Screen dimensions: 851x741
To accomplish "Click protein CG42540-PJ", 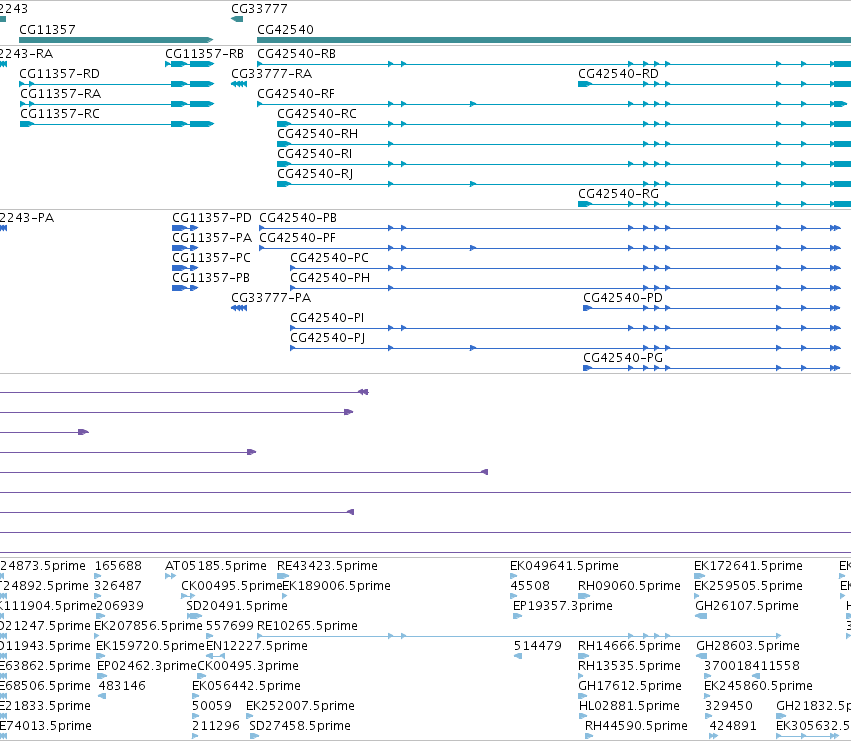I will (328, 338).
